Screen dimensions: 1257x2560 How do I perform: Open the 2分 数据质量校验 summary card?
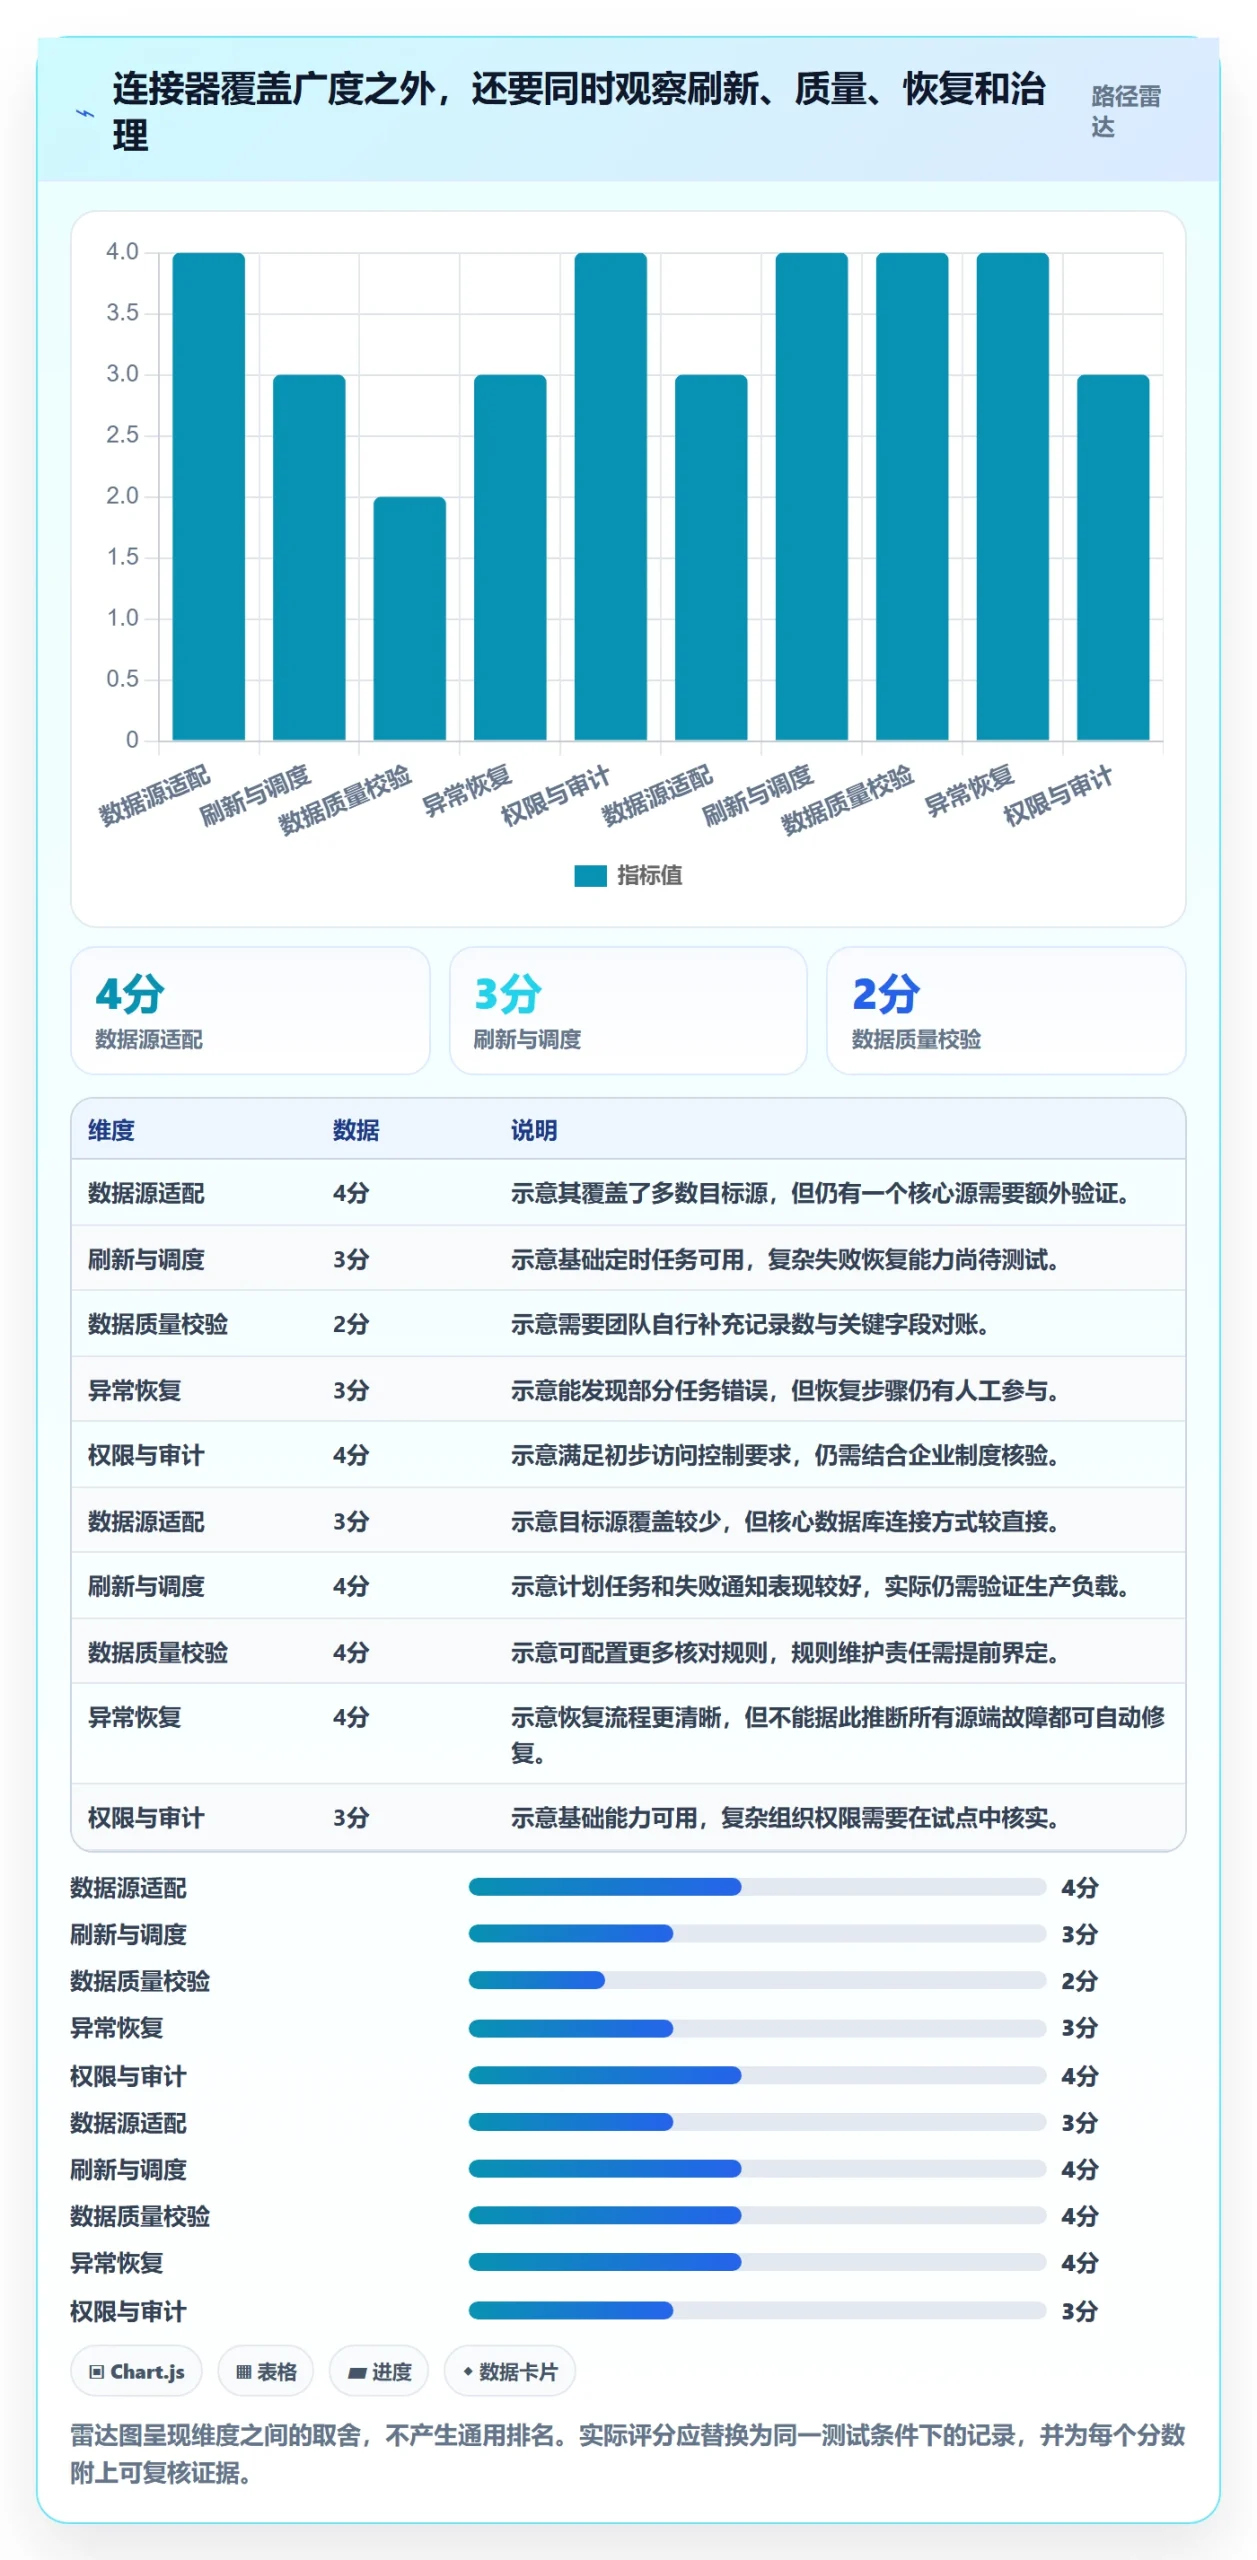pos(1006,1010)
